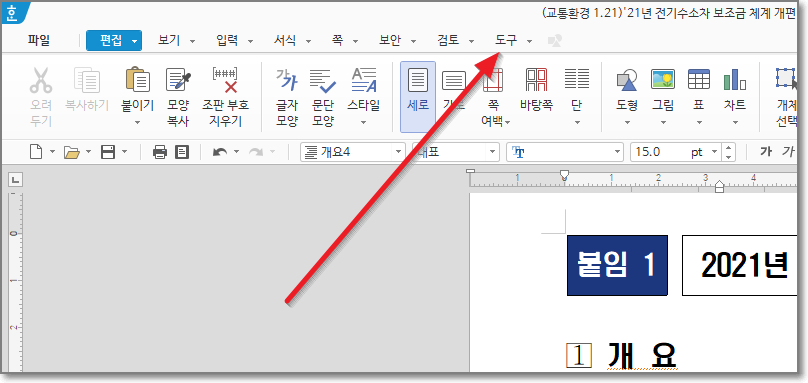Click the first-line indent marker on ruler

(564, 176)
